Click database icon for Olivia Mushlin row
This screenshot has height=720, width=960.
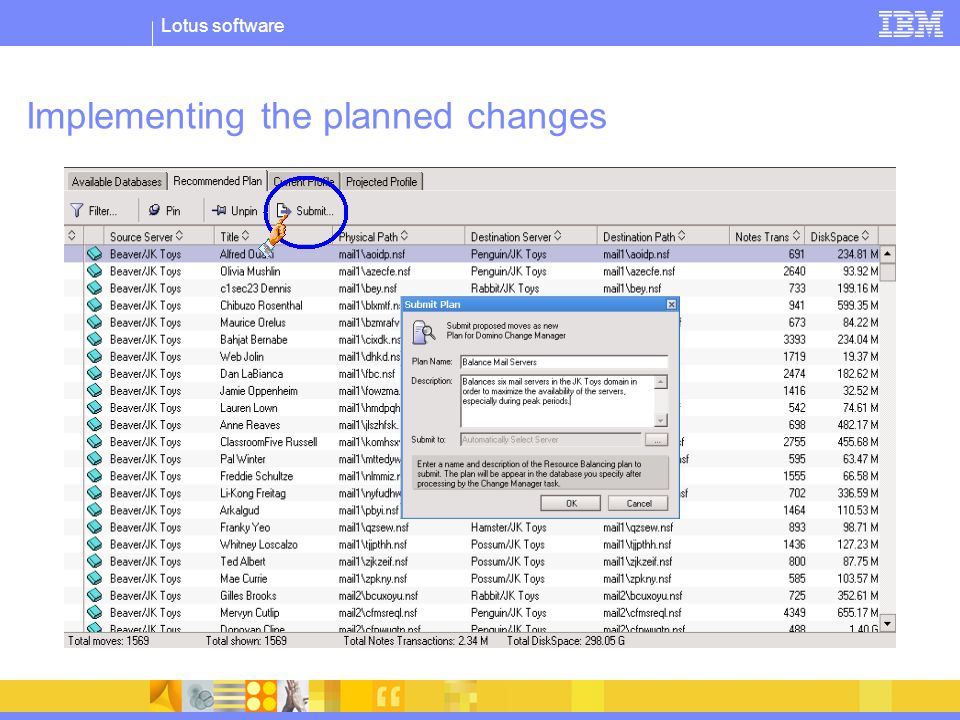click(94, 271)
